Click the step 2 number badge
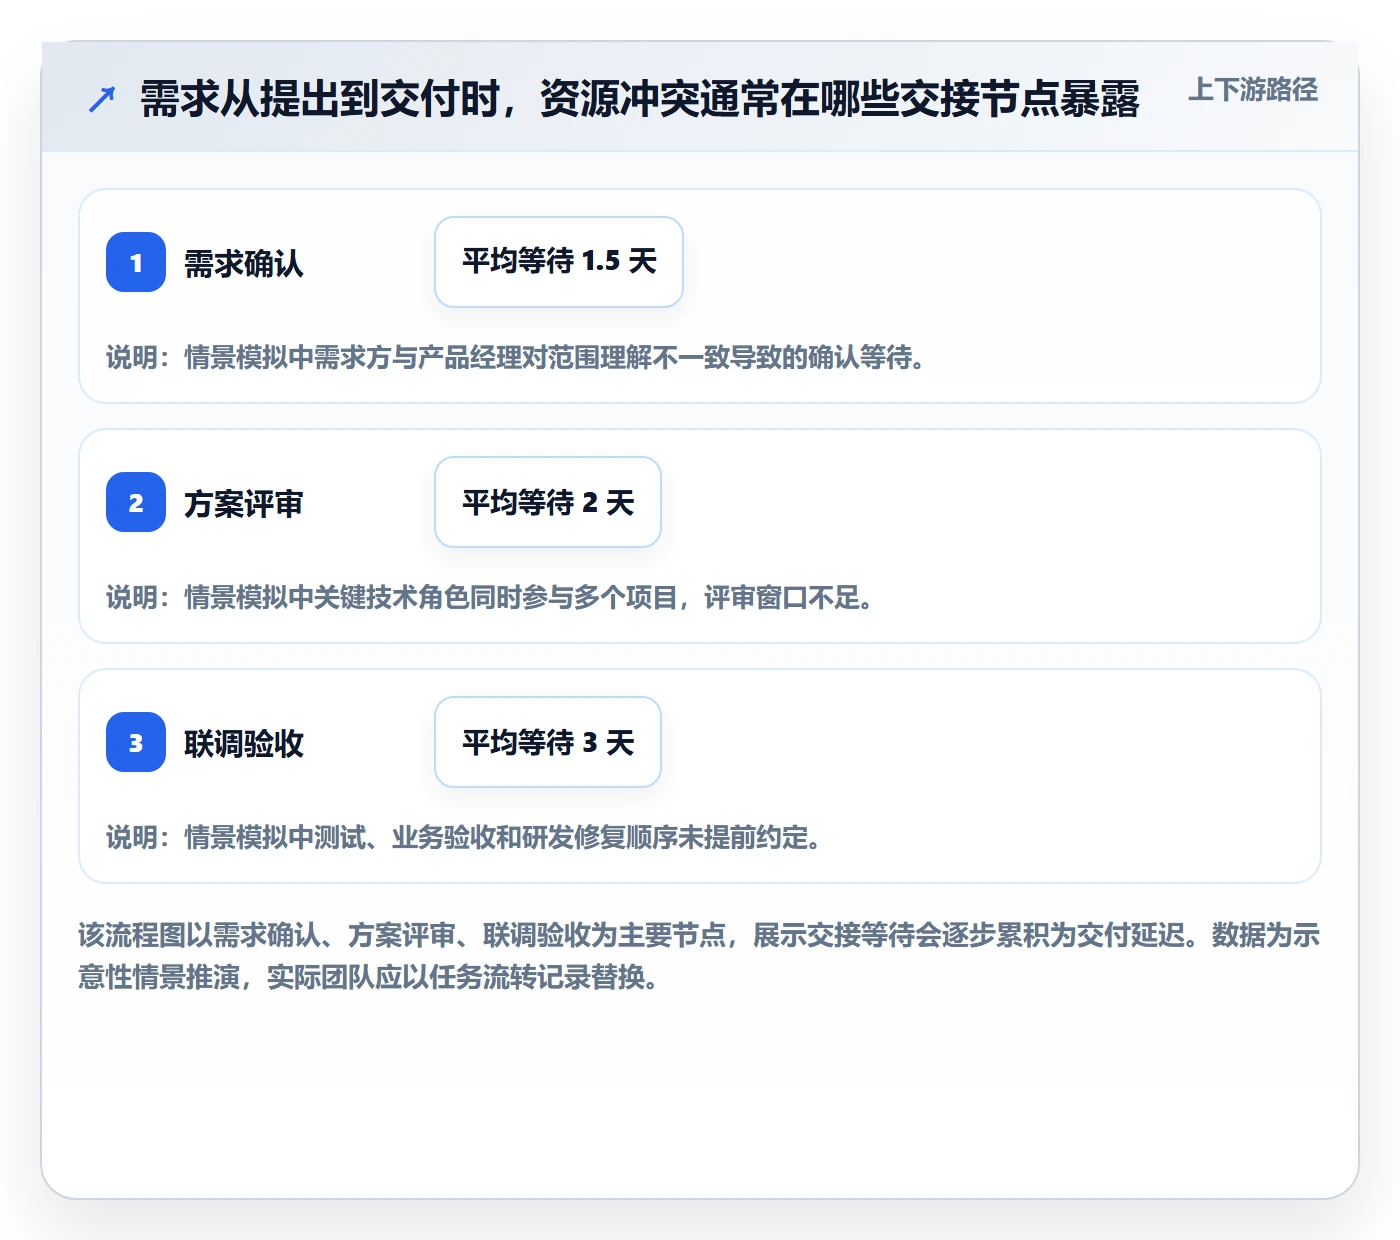This screenshot has height=1240, width=1400. pyautogui.click(x=136, y=502)
